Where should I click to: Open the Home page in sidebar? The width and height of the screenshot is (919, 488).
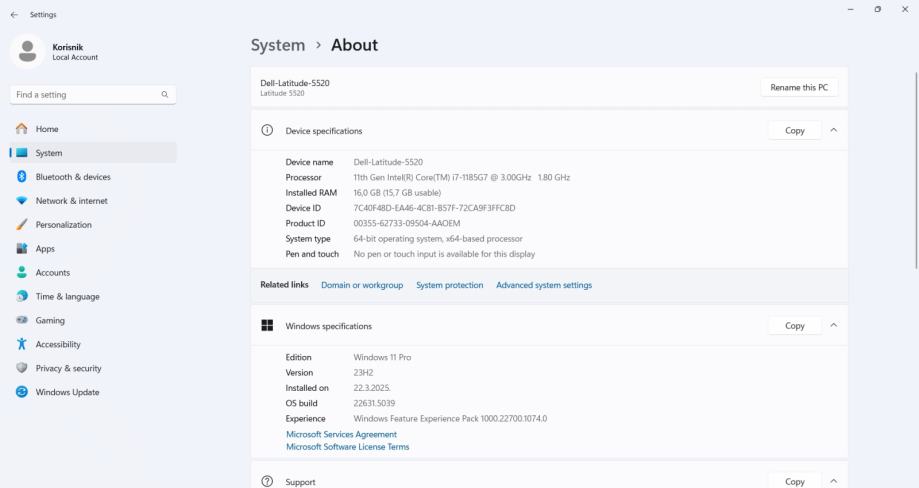47,129
